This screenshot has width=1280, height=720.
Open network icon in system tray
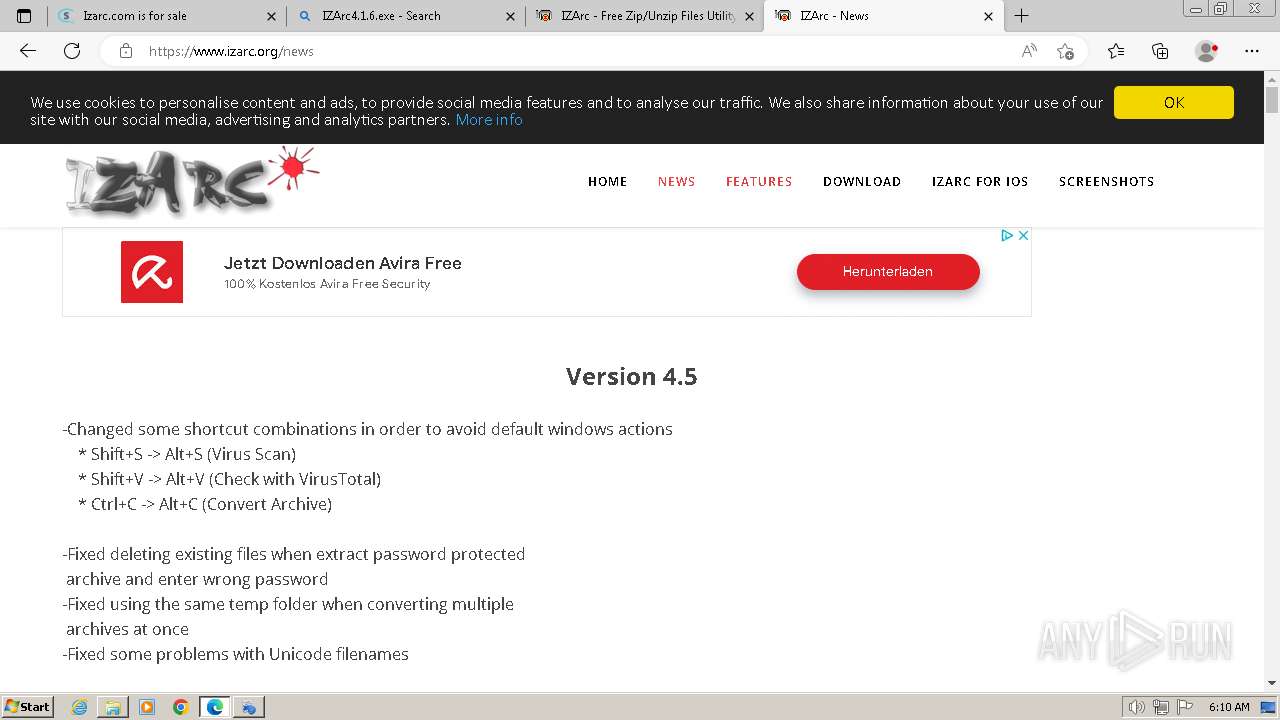pyautogui.click(x=1161, y=707)
